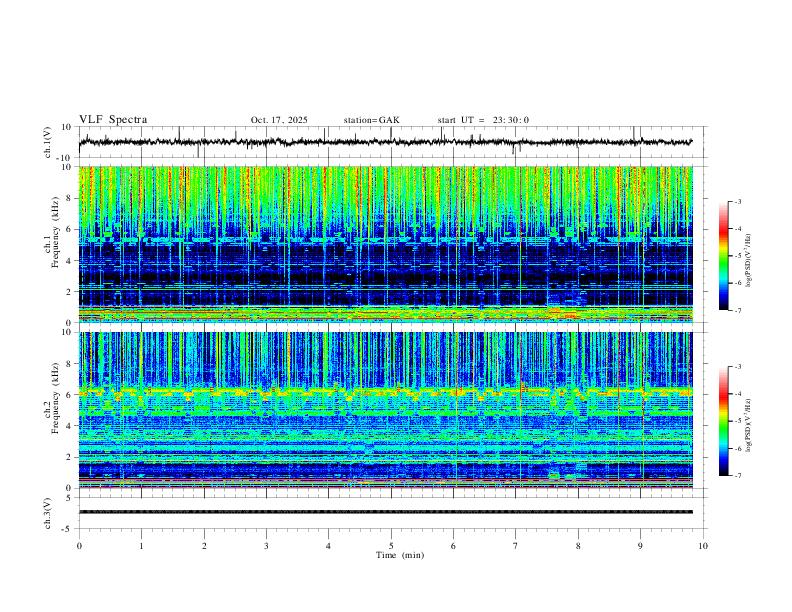The image size is (792, 612).
Task: Select the date text "Oct. 17, 2025"
Action: (x=279, y=120)
